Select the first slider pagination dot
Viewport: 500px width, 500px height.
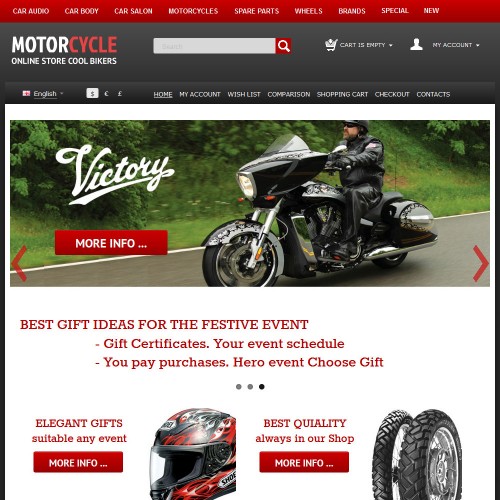[x=239, y=387]
